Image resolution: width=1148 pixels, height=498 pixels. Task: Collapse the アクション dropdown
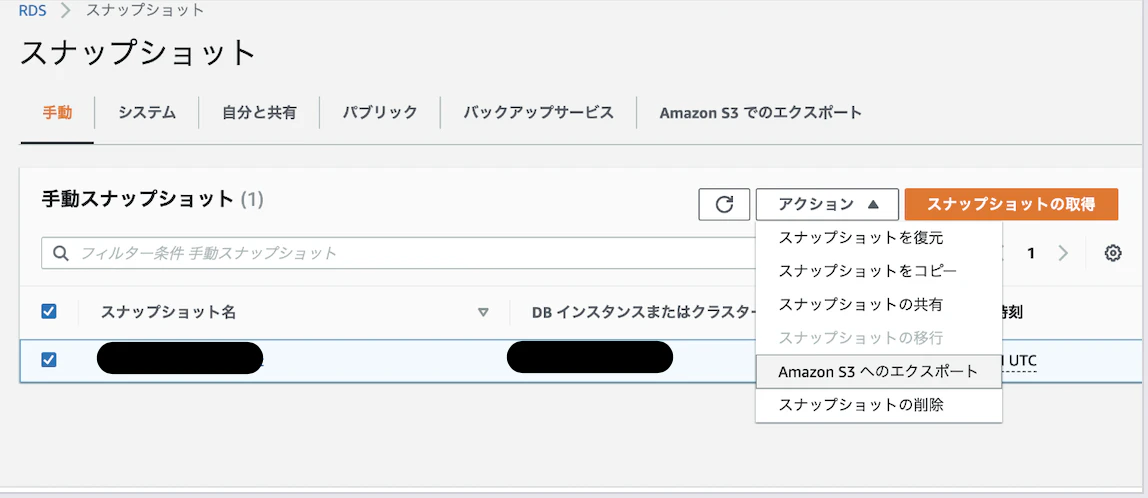point(827,204)
